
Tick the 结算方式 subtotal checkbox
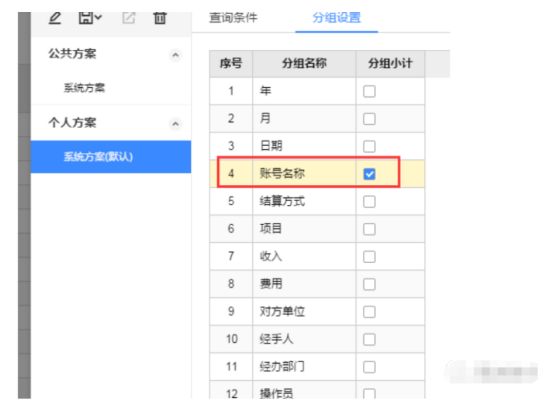click(369, 202)
